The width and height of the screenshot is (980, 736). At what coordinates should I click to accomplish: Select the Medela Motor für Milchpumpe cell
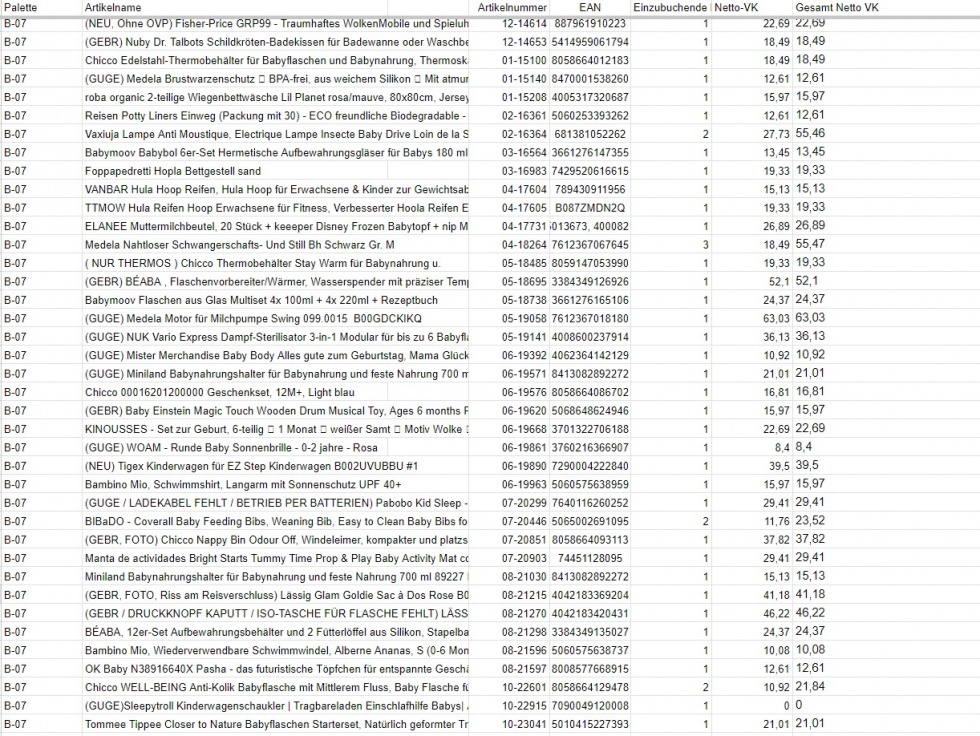coord(275,319)
